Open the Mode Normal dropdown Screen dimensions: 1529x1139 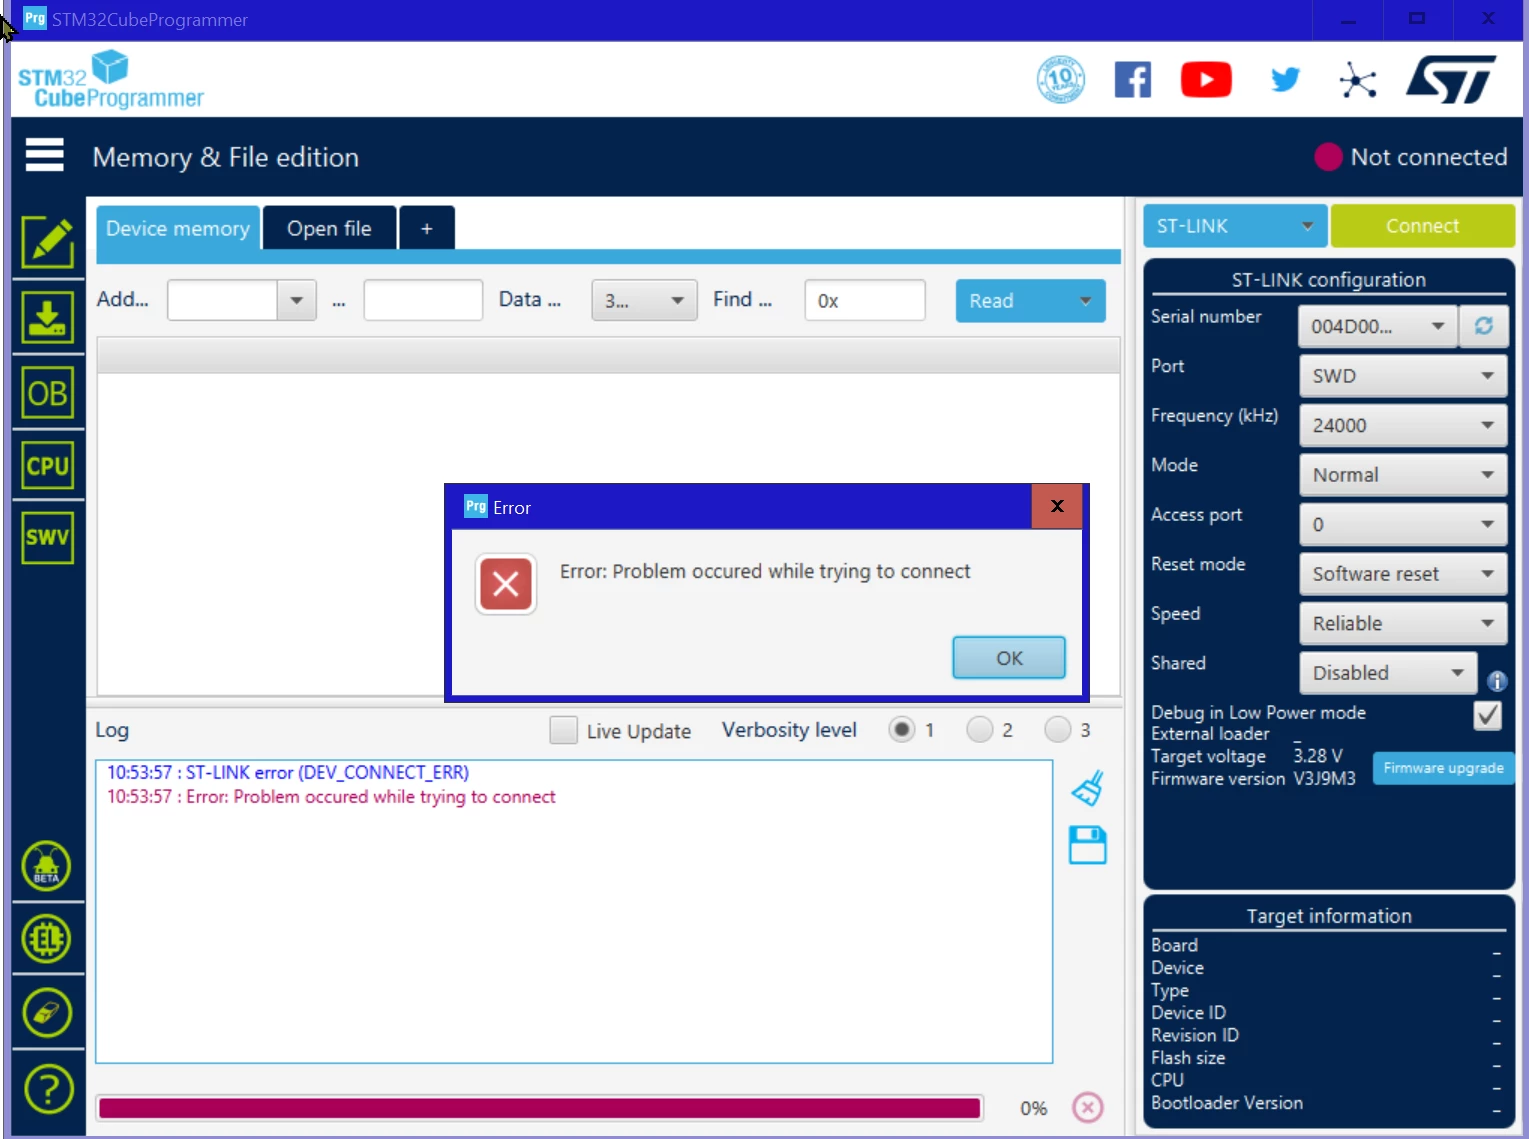1403,475
